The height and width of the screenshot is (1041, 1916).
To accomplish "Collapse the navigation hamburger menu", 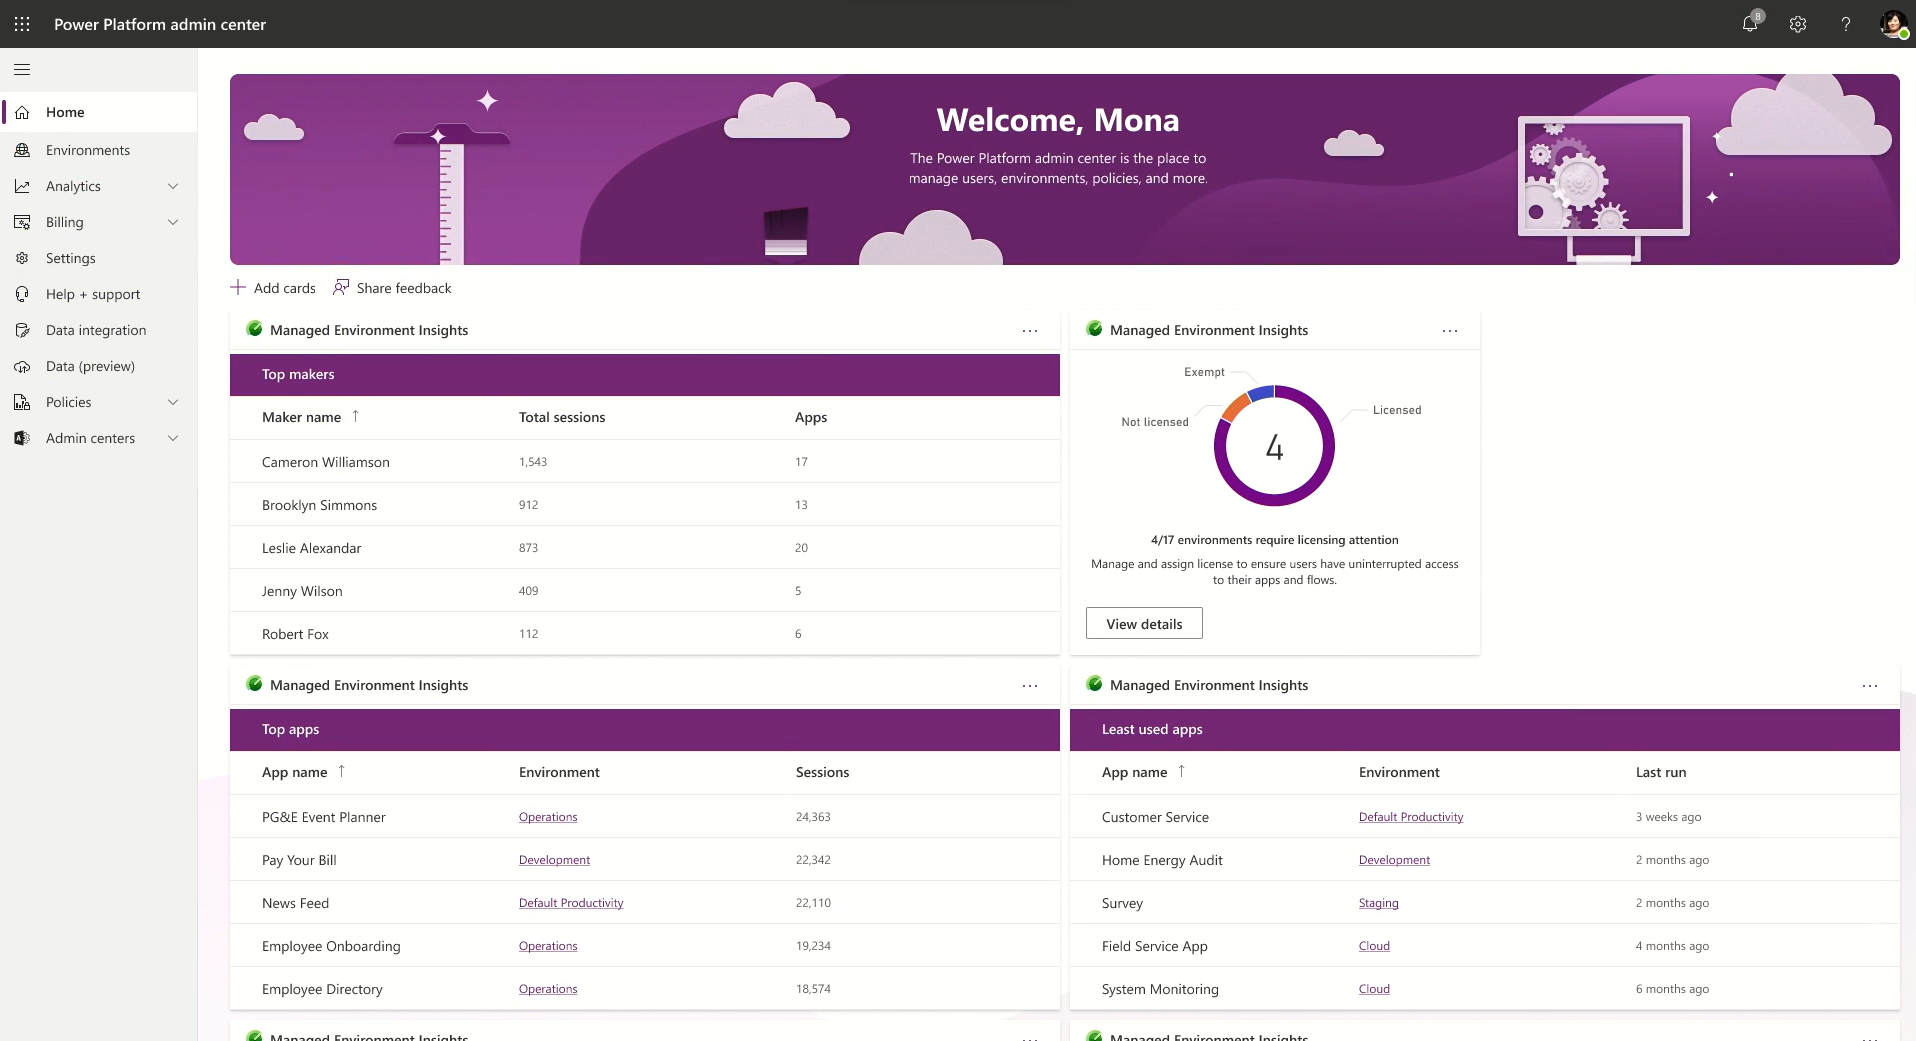I will (22, 69).
